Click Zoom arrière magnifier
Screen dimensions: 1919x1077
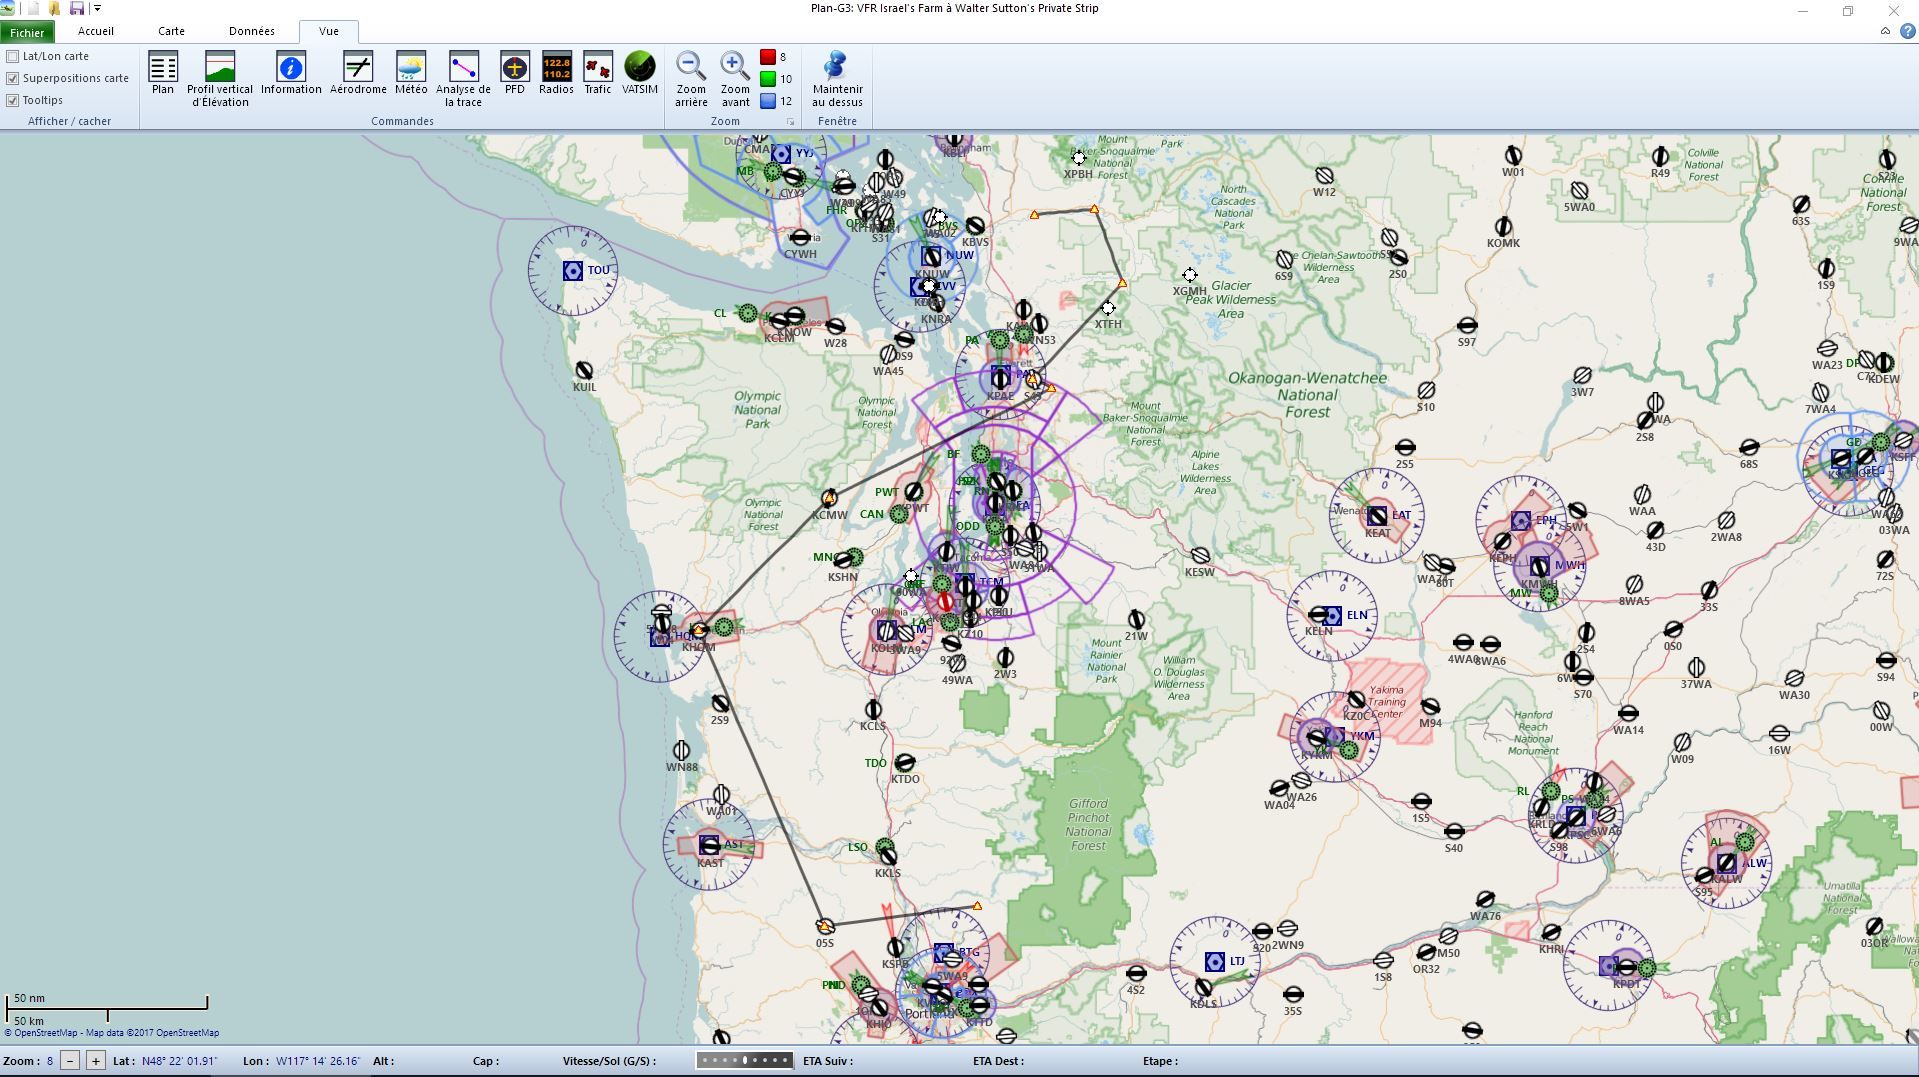pos(691,79)
